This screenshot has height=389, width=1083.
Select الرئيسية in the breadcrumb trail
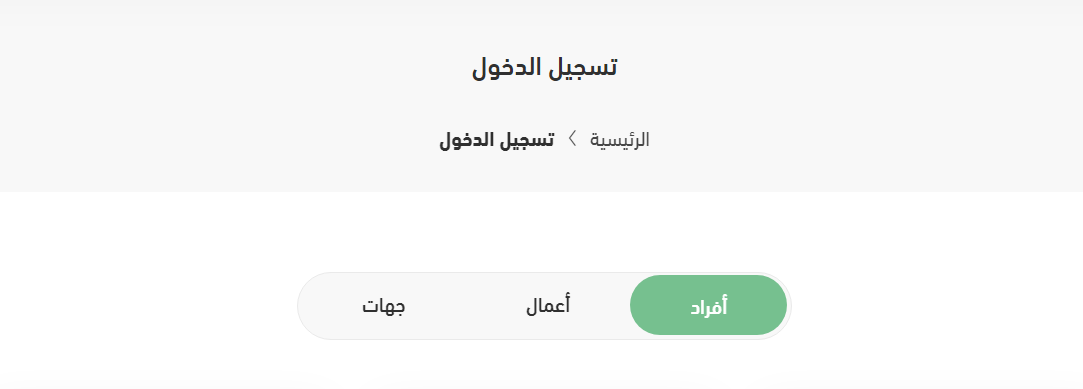pos(620,140)
